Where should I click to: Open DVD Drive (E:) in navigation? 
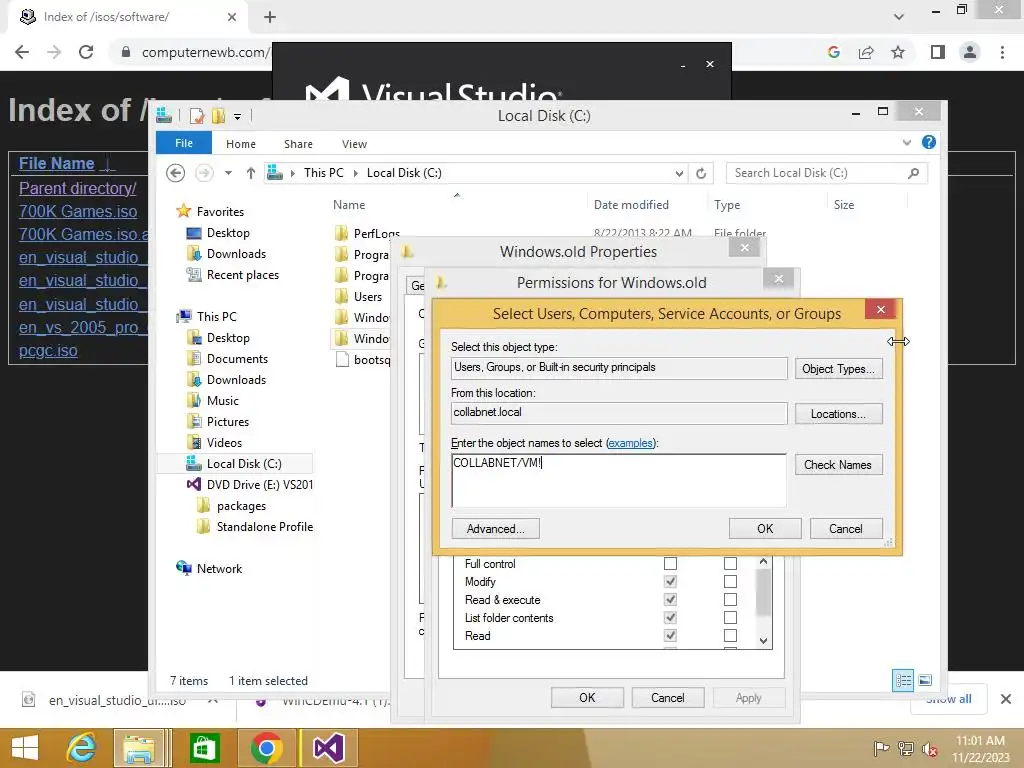(x=260, y=485)
